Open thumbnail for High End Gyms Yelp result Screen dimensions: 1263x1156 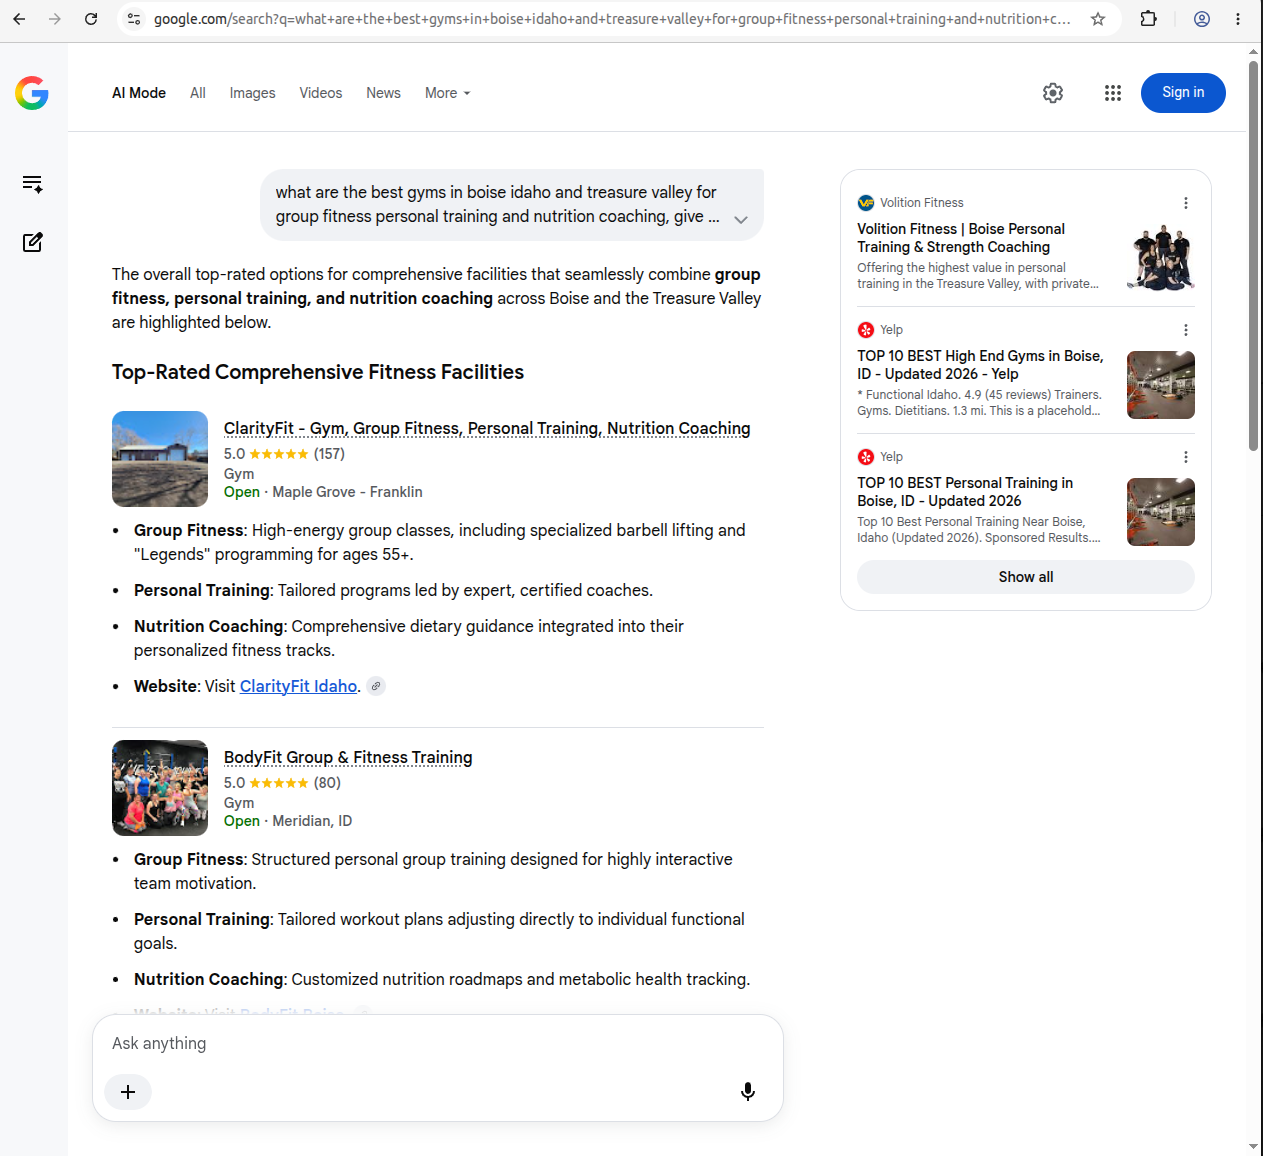1161,385
